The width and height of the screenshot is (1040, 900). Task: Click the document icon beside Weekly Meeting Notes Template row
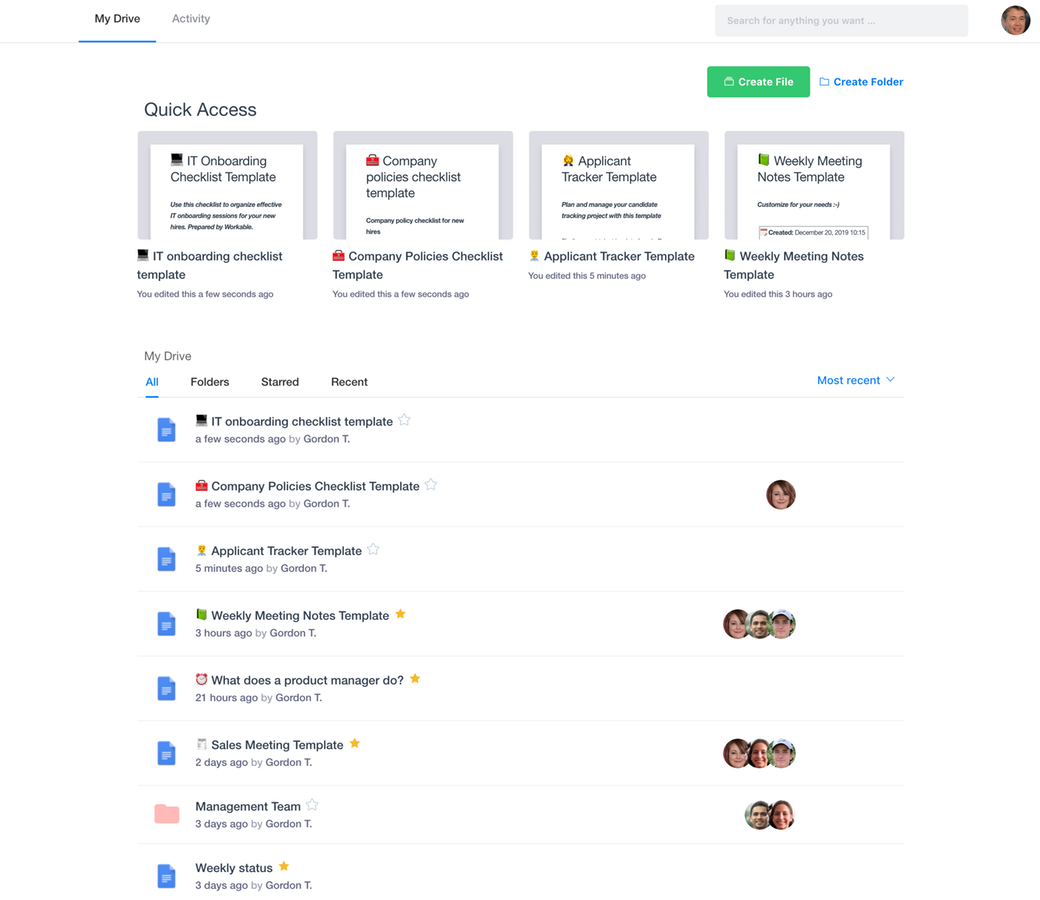(166, 624)
